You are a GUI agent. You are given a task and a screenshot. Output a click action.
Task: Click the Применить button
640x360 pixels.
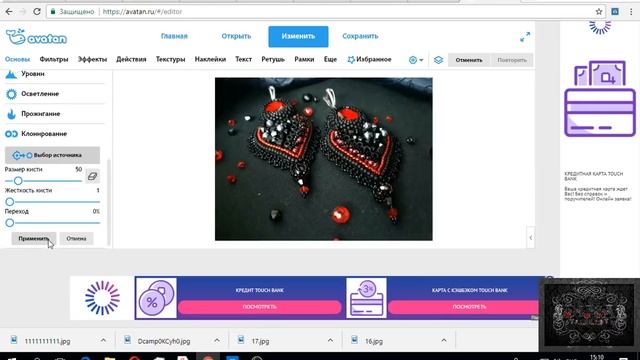pos(34,238)
